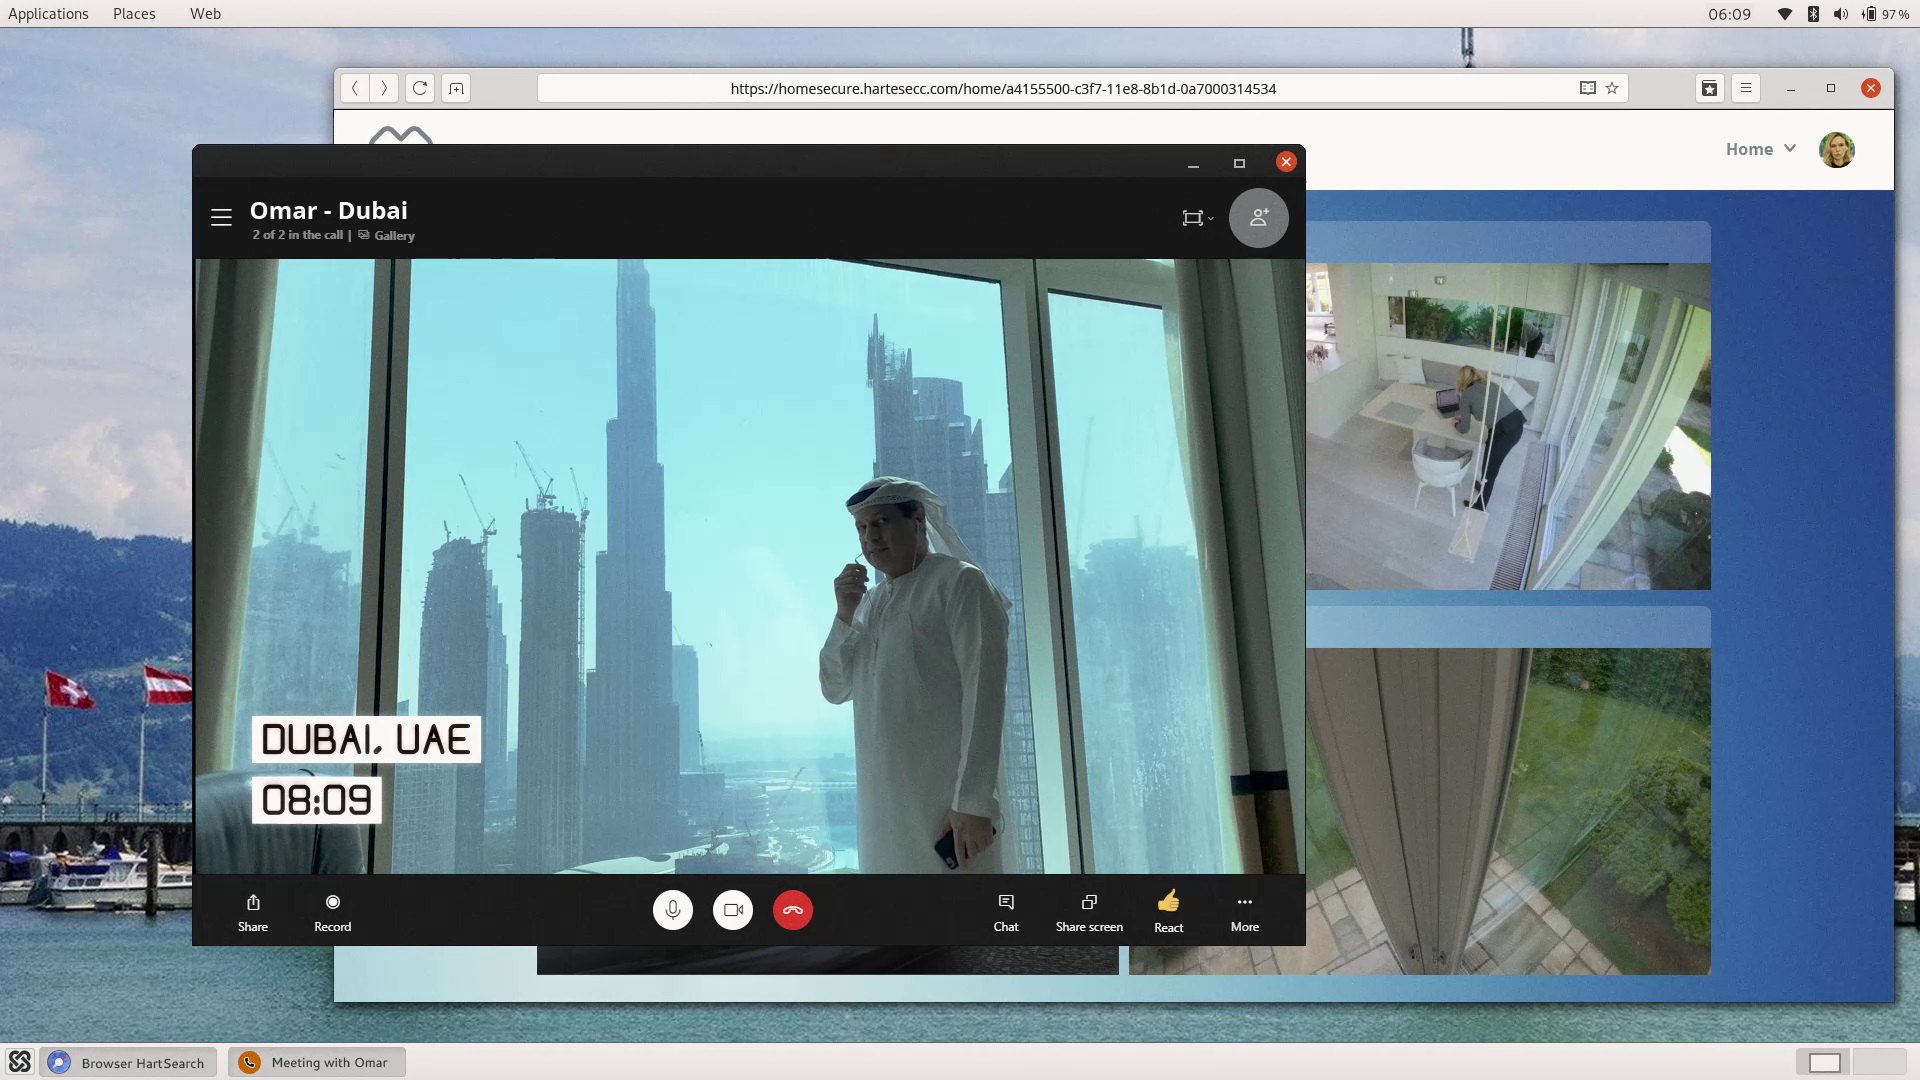The height and width of the screenshot is (1080, 1920).
Task: Click the Share icon in call
Action: tap(253, 911)
